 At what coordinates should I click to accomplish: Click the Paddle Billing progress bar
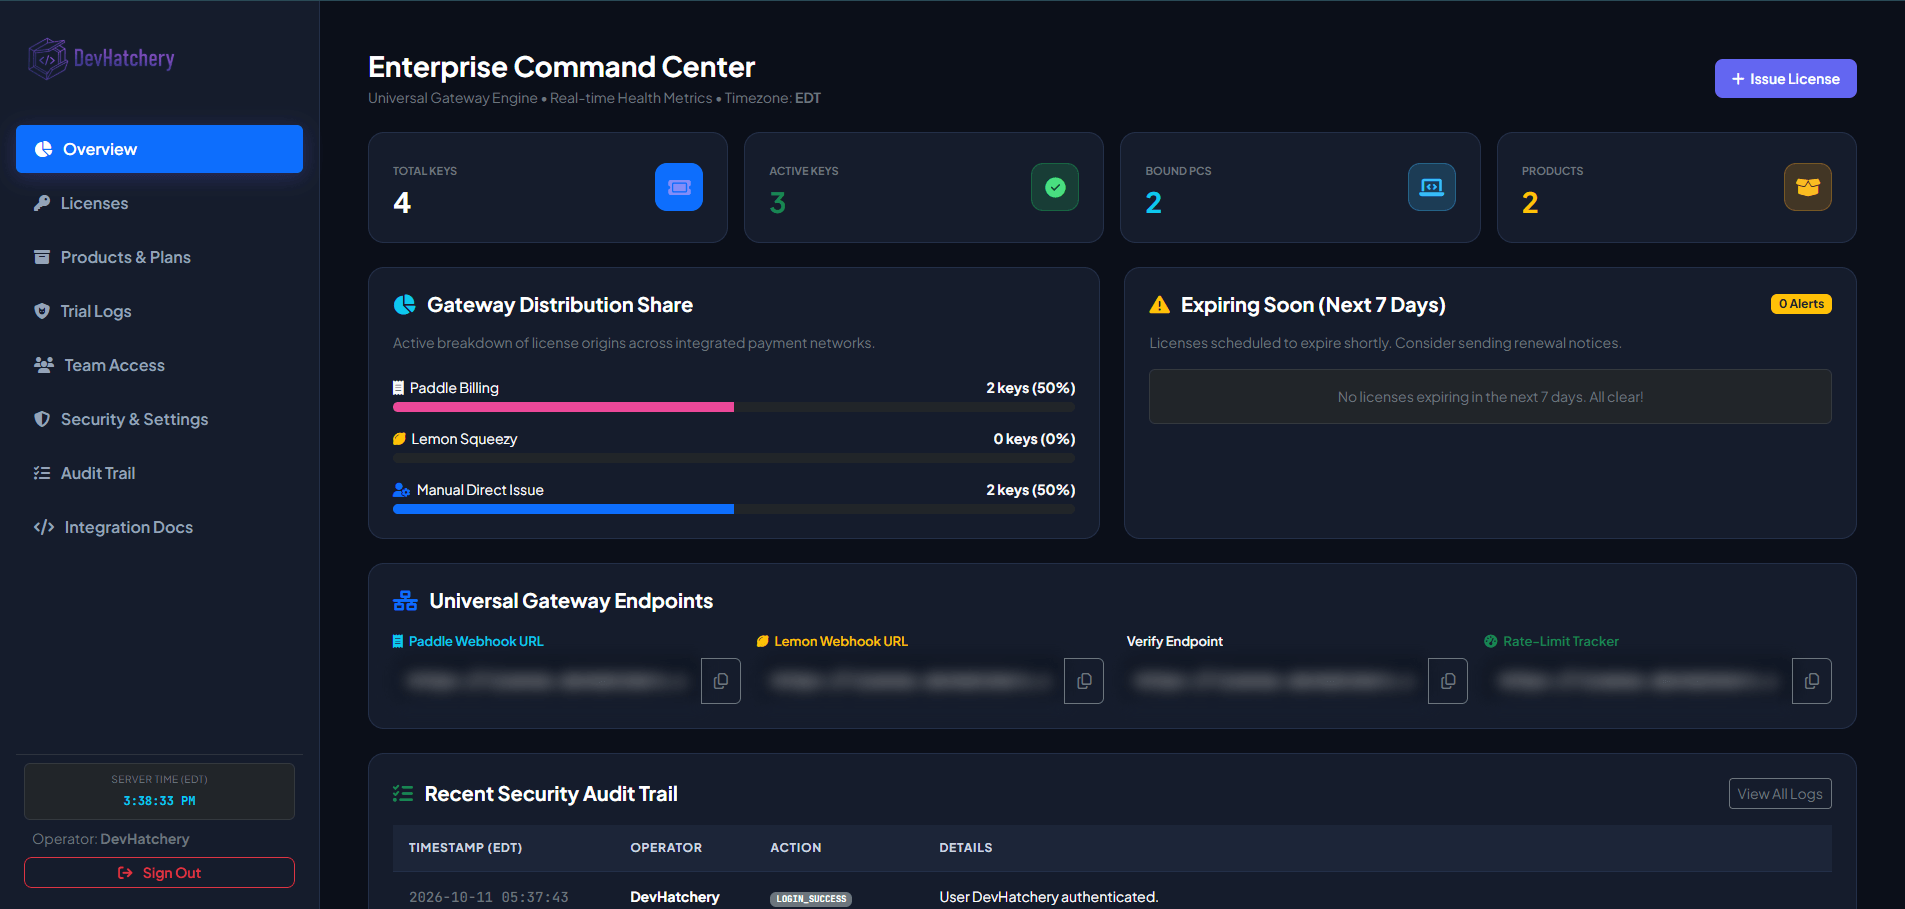click(734, 407)
